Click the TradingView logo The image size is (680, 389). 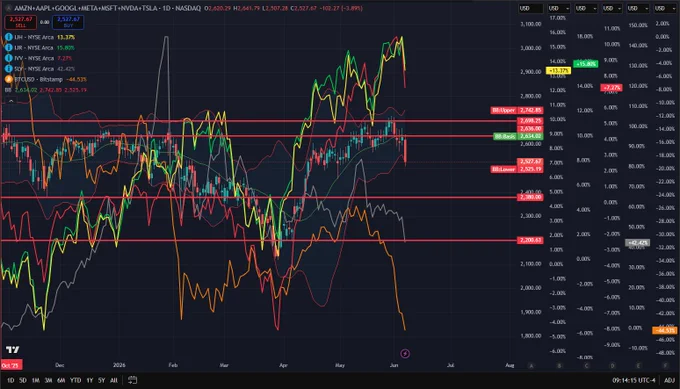[13, 350]
